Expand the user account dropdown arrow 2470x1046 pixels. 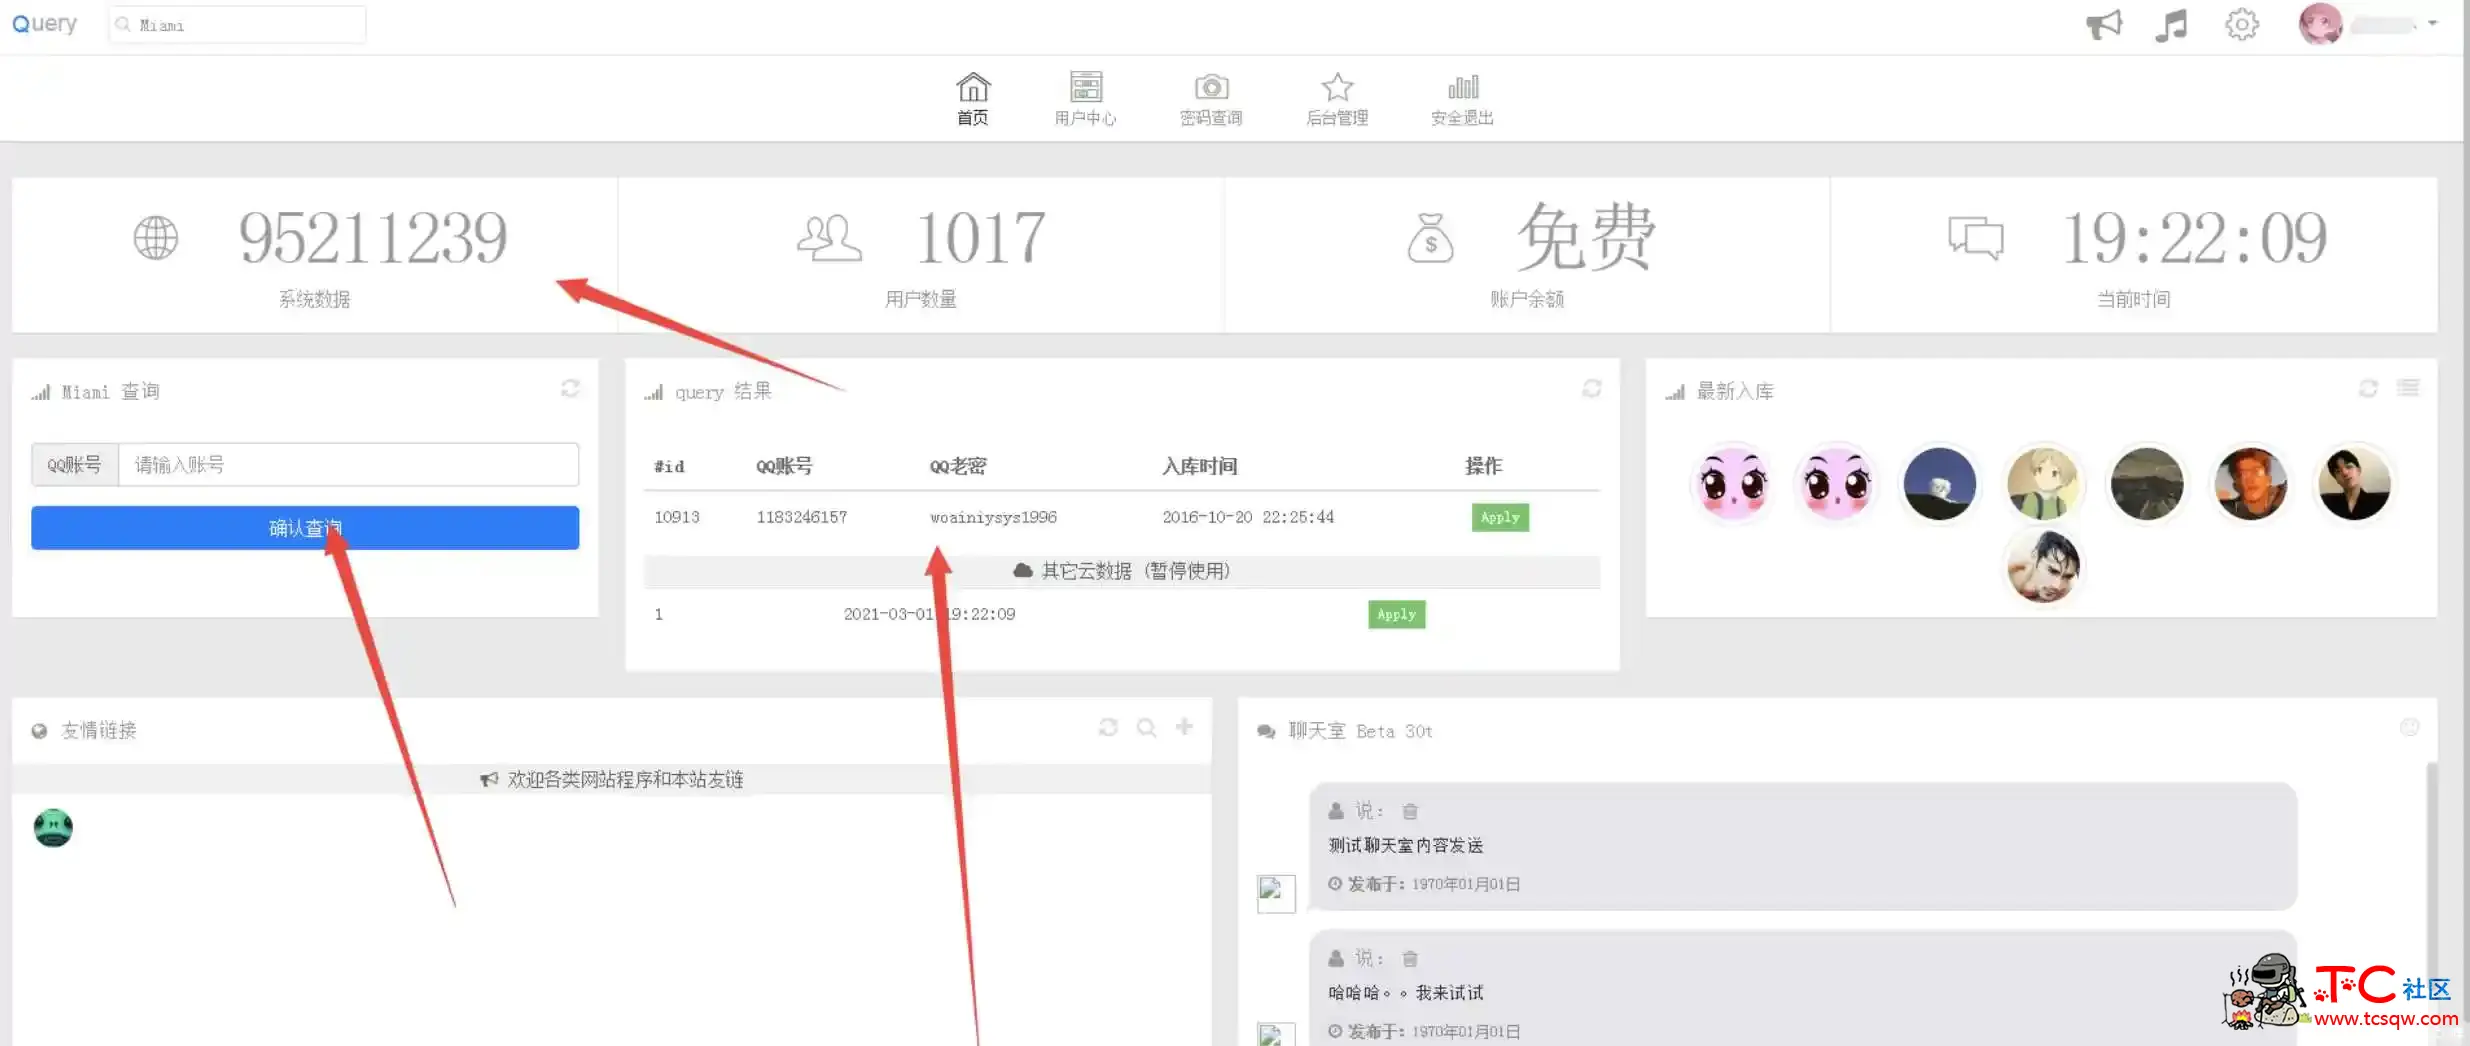point(2433,23)
